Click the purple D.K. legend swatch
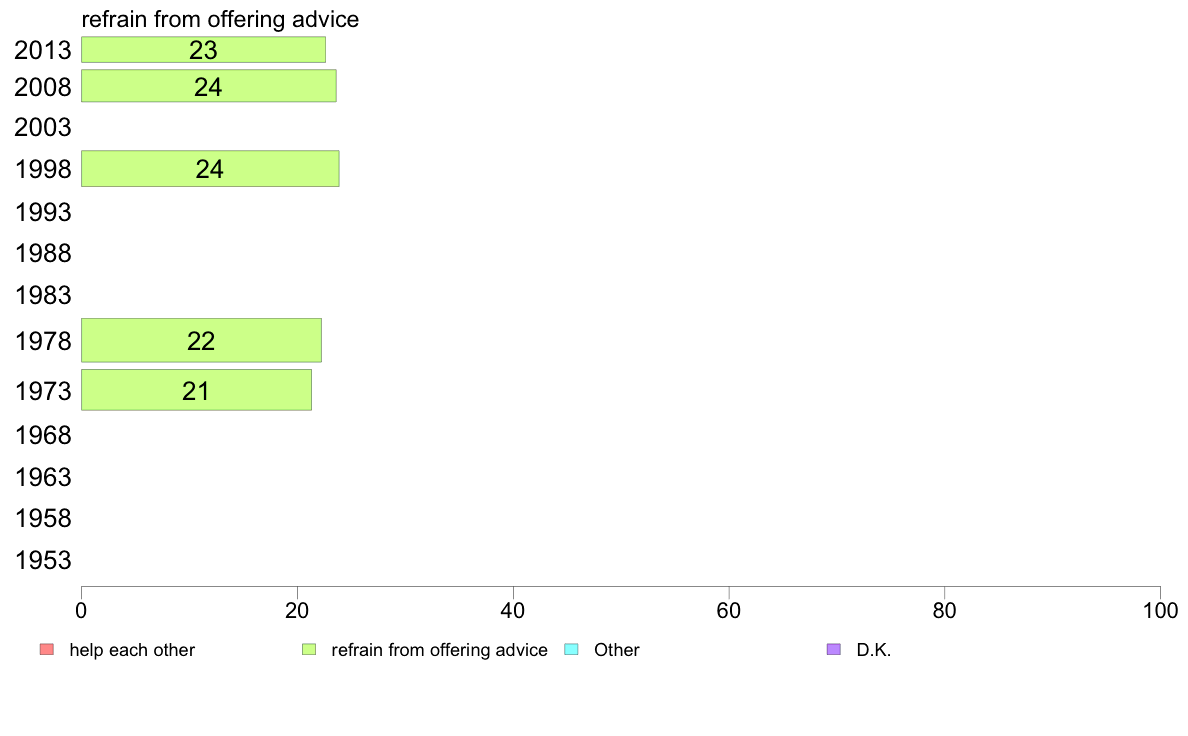The height and width of the screenshot is (736, 1188). (x=834, y=650)
